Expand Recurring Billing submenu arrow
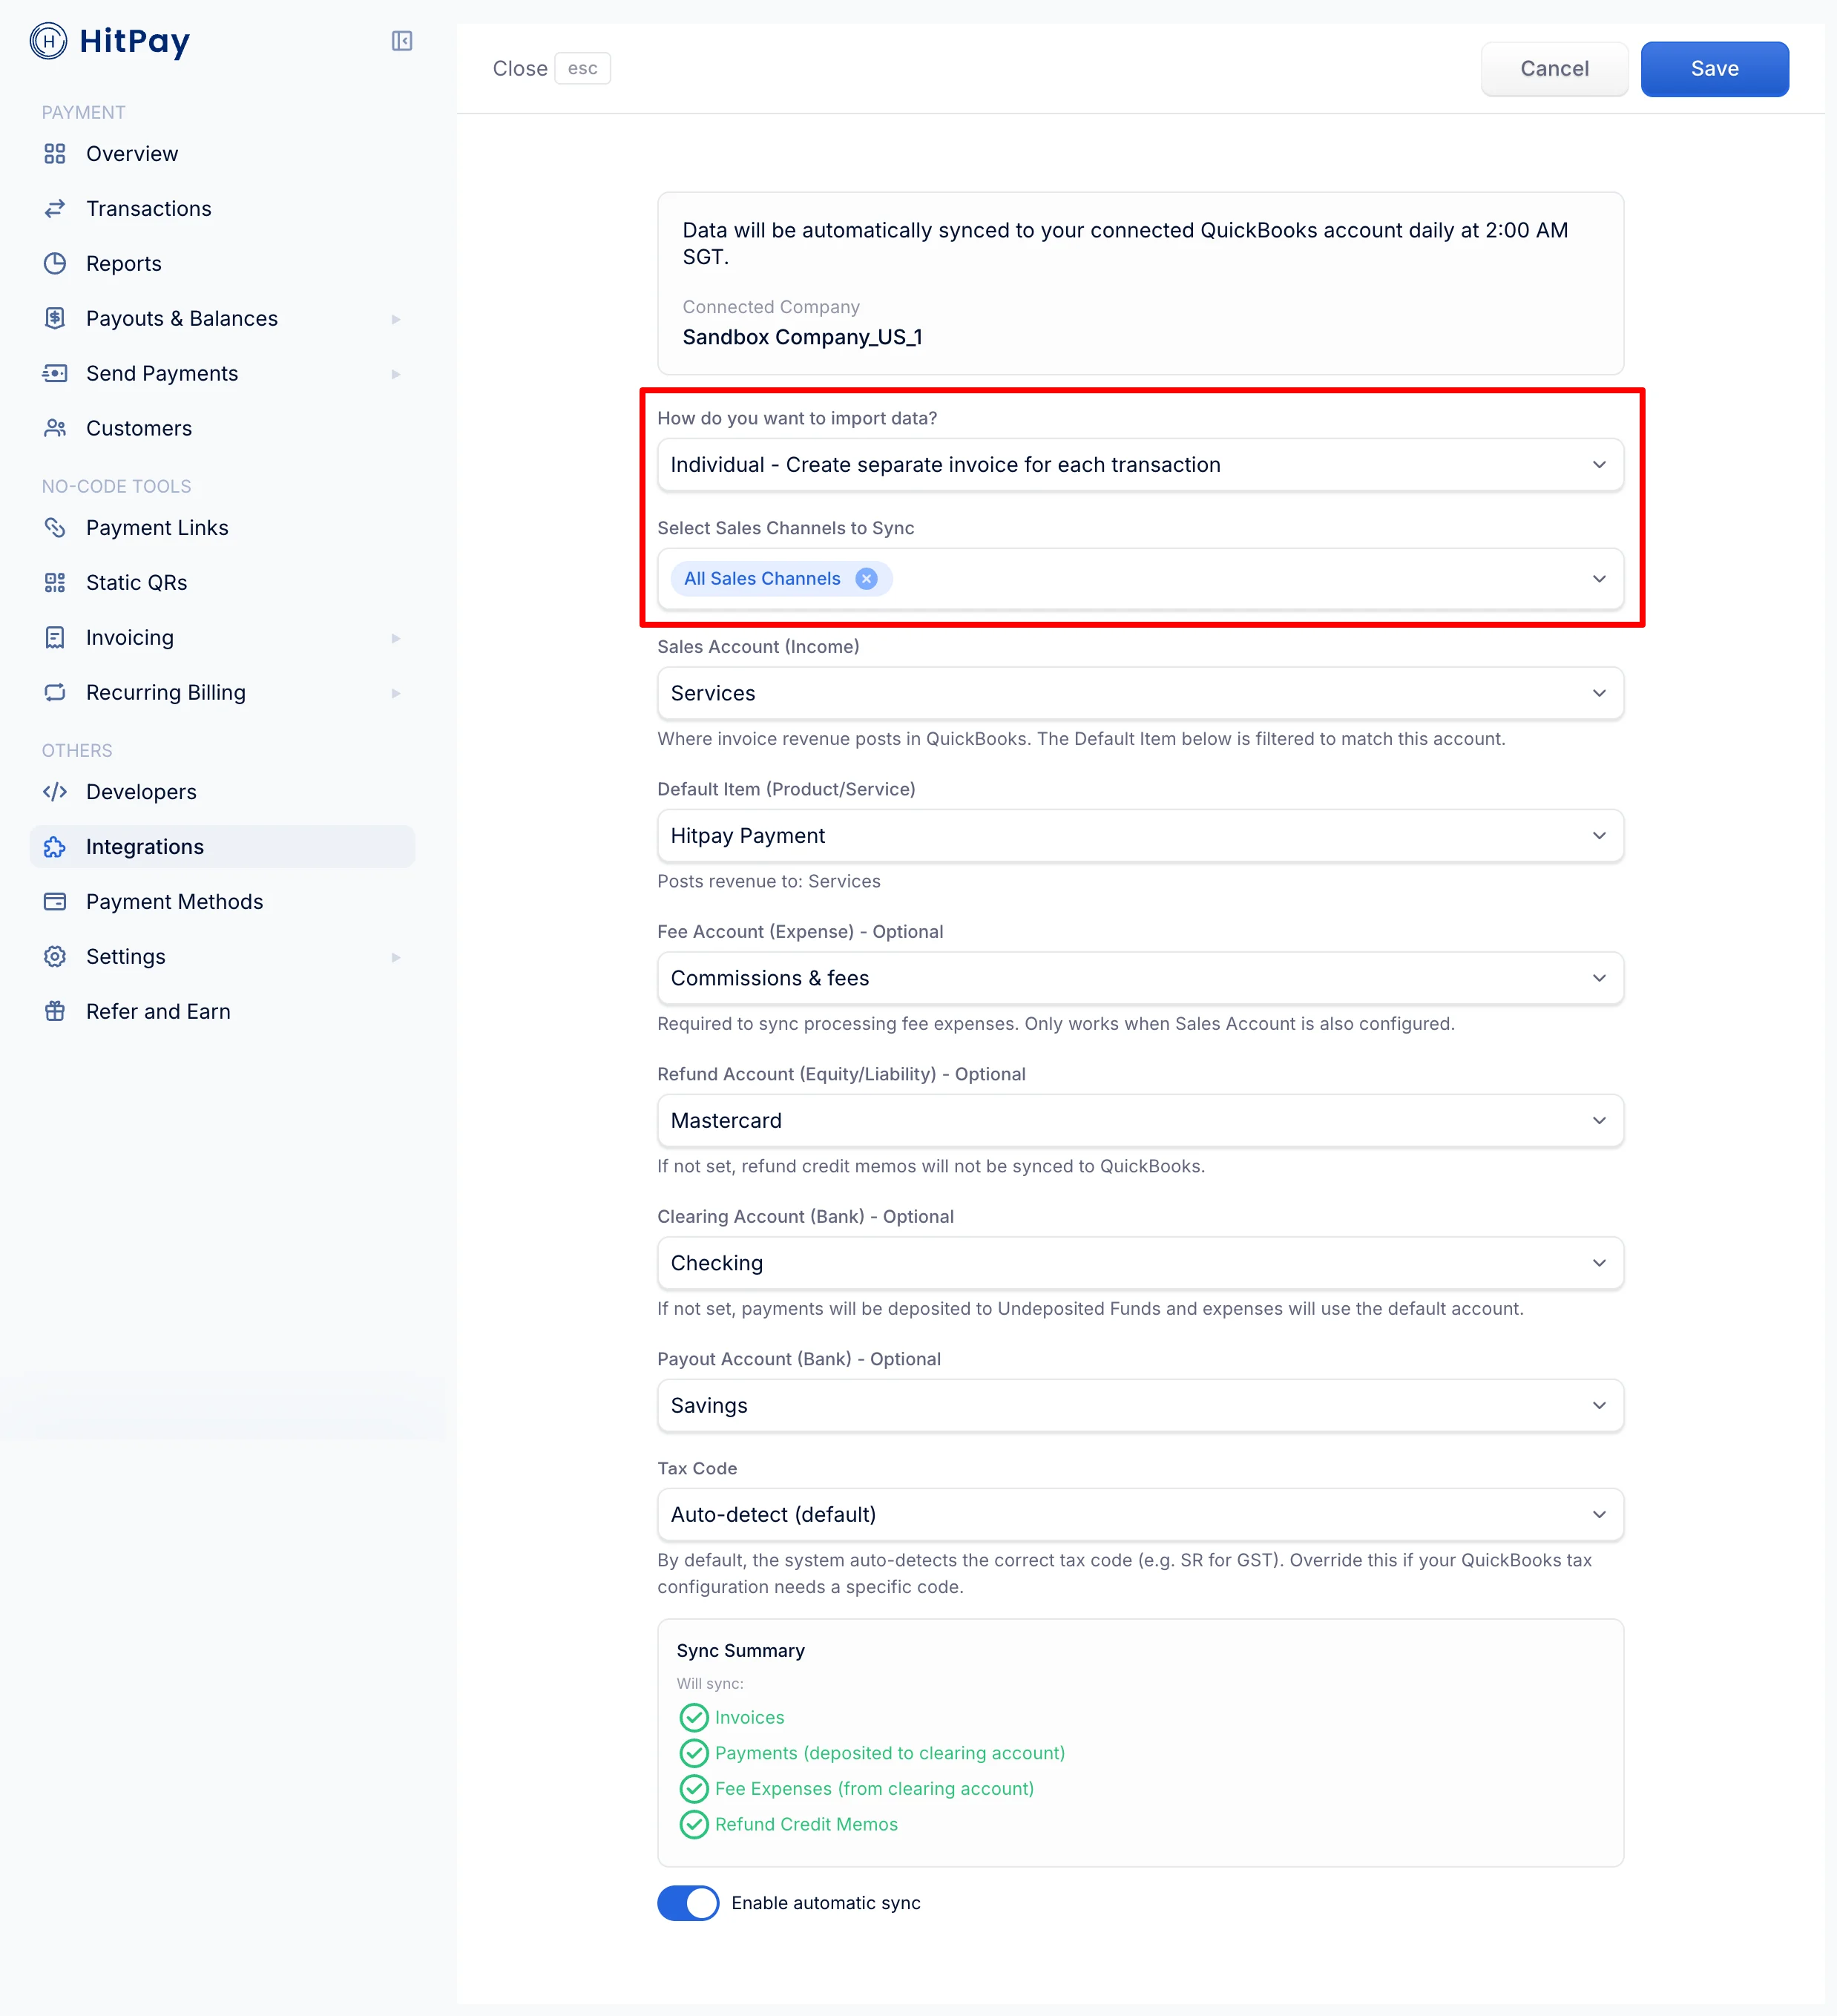 (396, 693)
